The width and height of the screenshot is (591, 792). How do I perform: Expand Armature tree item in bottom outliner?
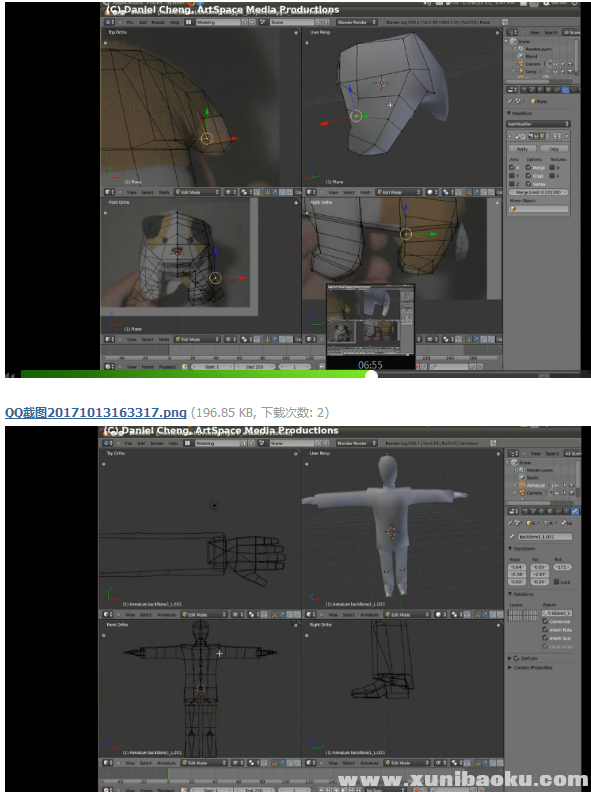515,485
